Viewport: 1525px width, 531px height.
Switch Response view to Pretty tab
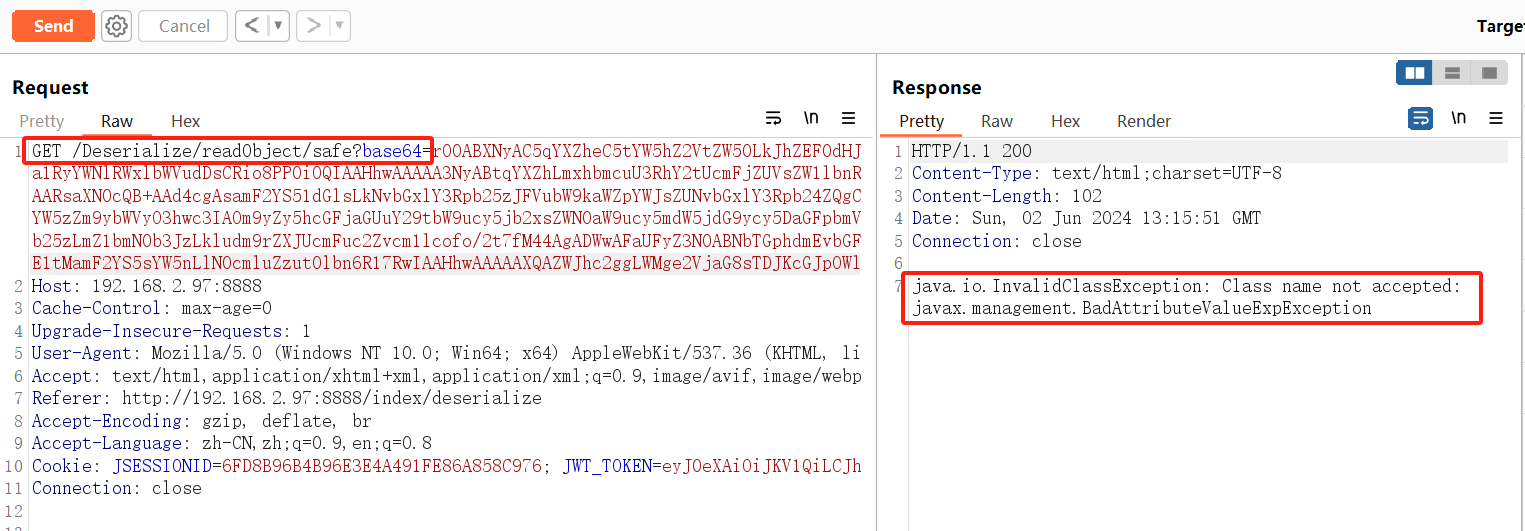click(x=921, y=121)
